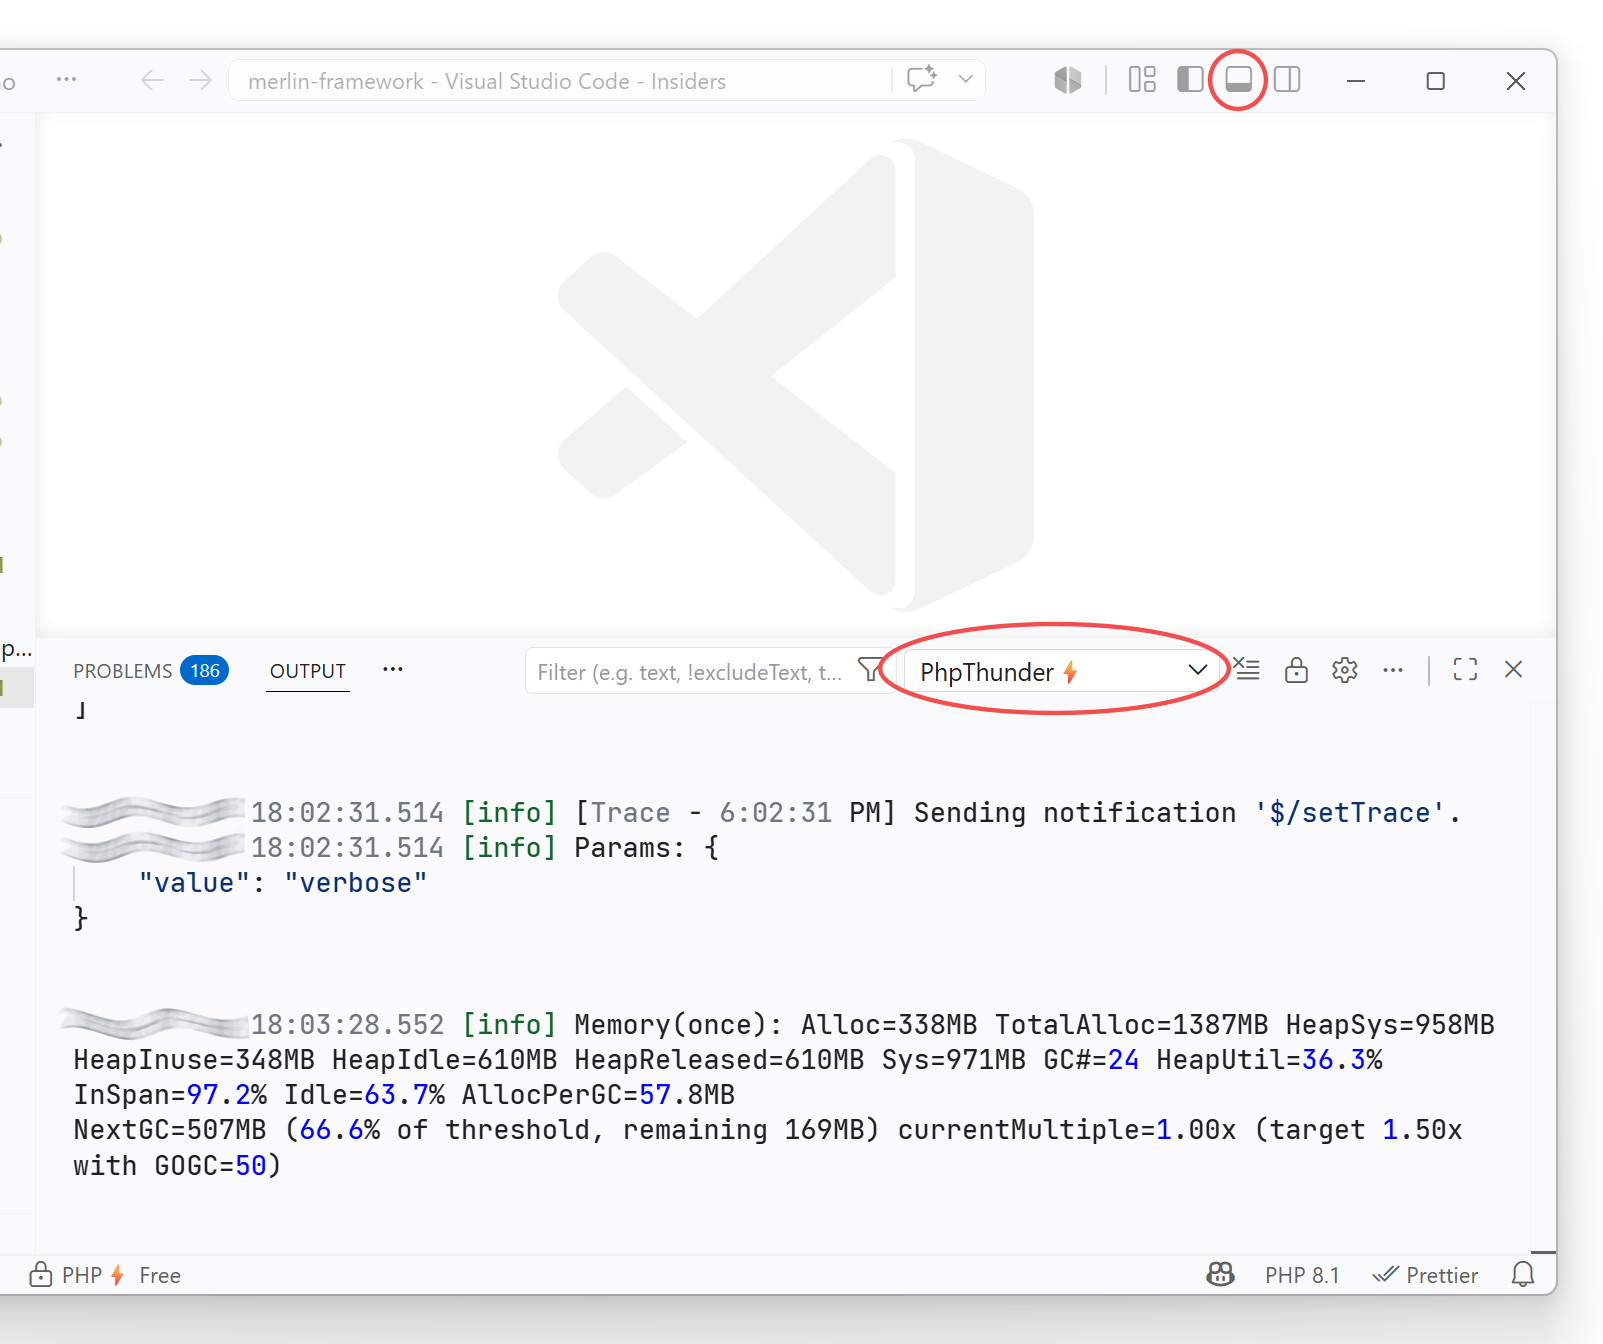Clear the output log
Viewport: 1603px width, 1344px height.
tap(1246, 669)
